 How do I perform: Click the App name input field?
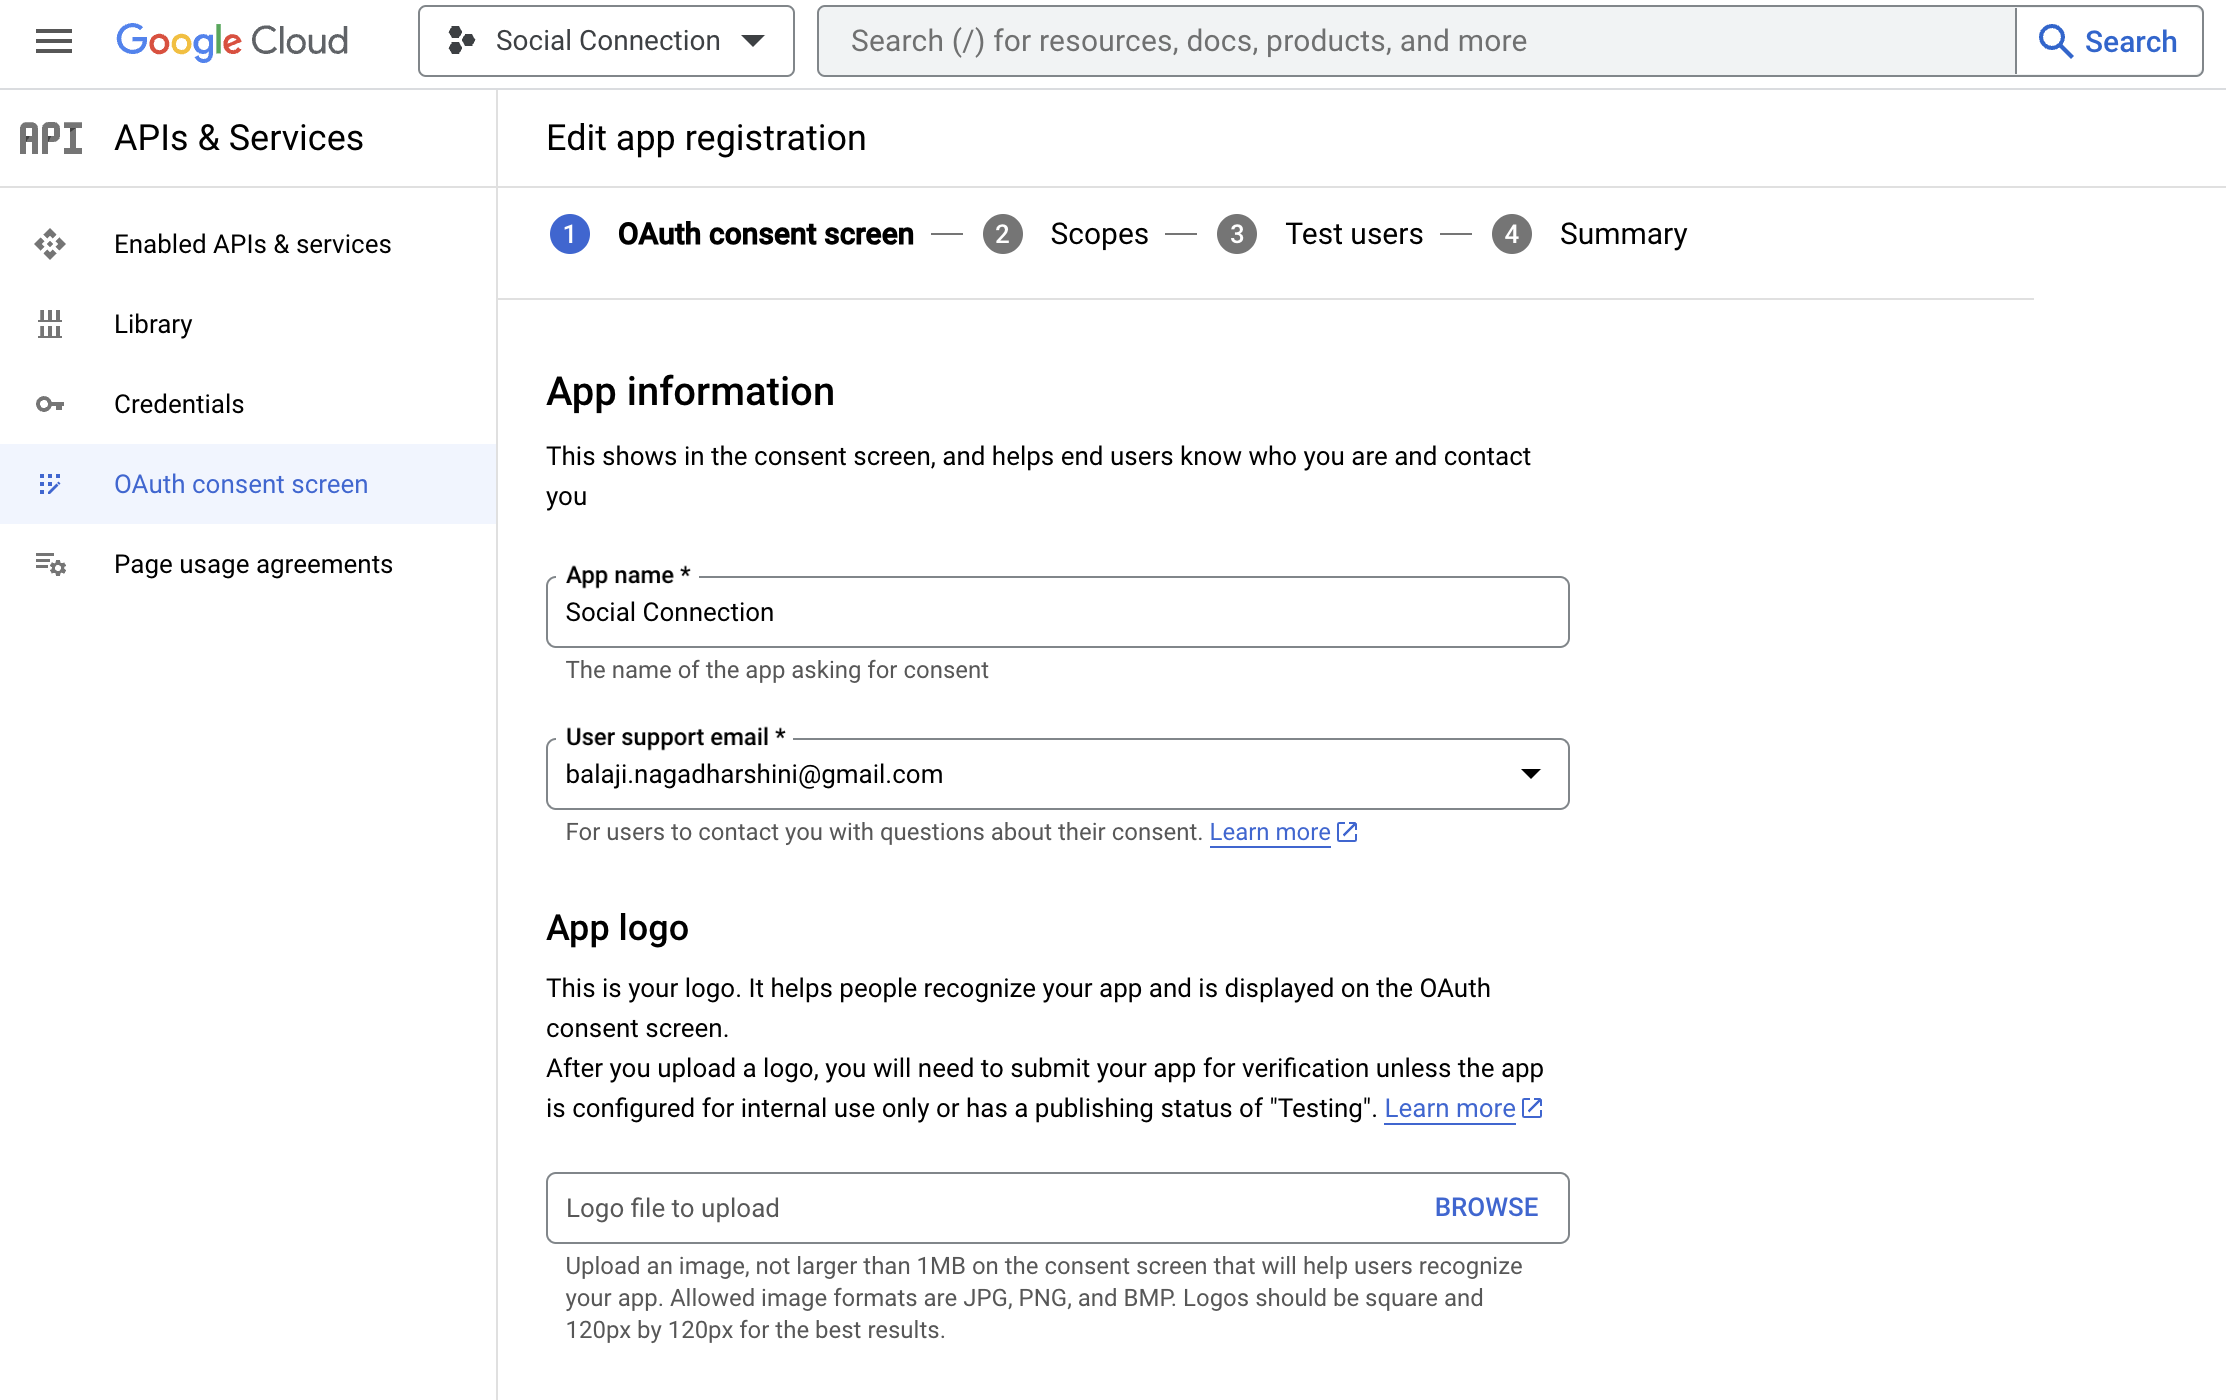[1058, 612]
